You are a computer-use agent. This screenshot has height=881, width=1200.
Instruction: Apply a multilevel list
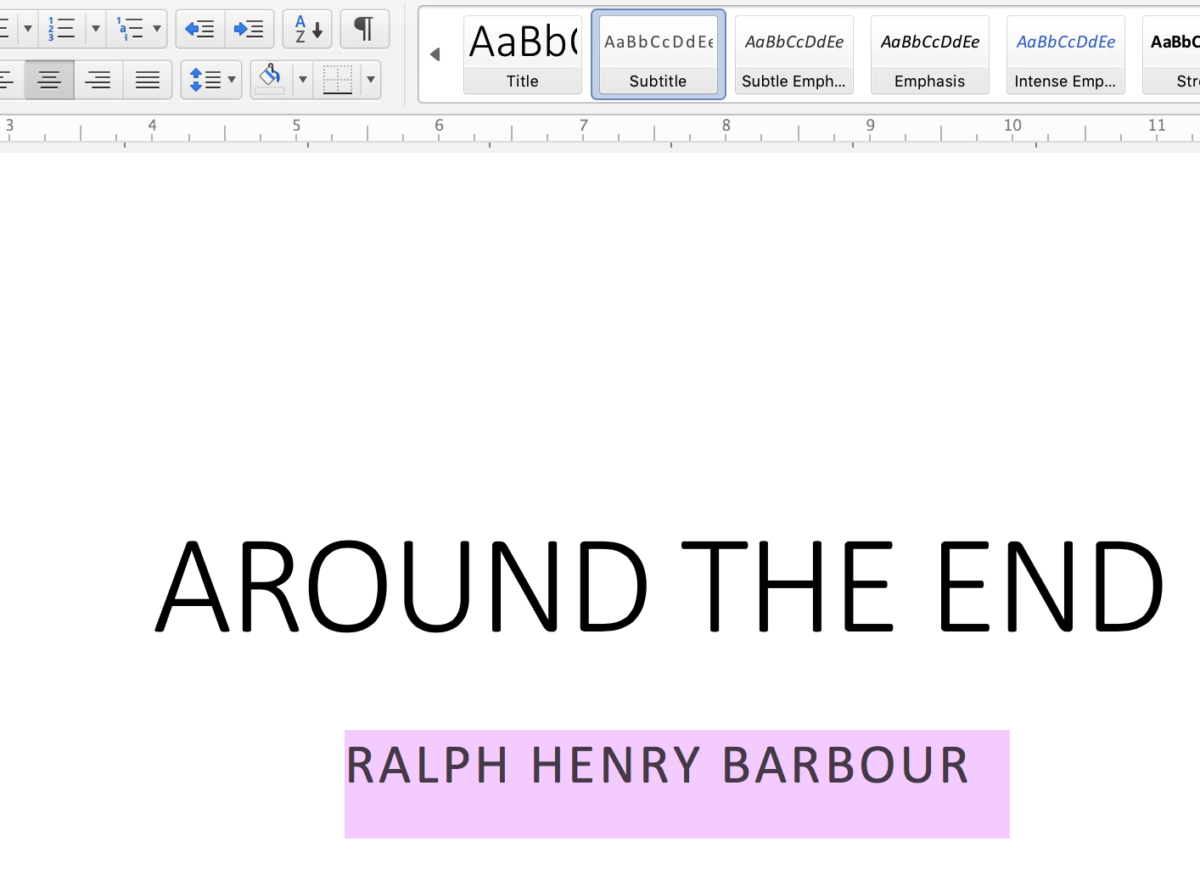pos(131,29)
